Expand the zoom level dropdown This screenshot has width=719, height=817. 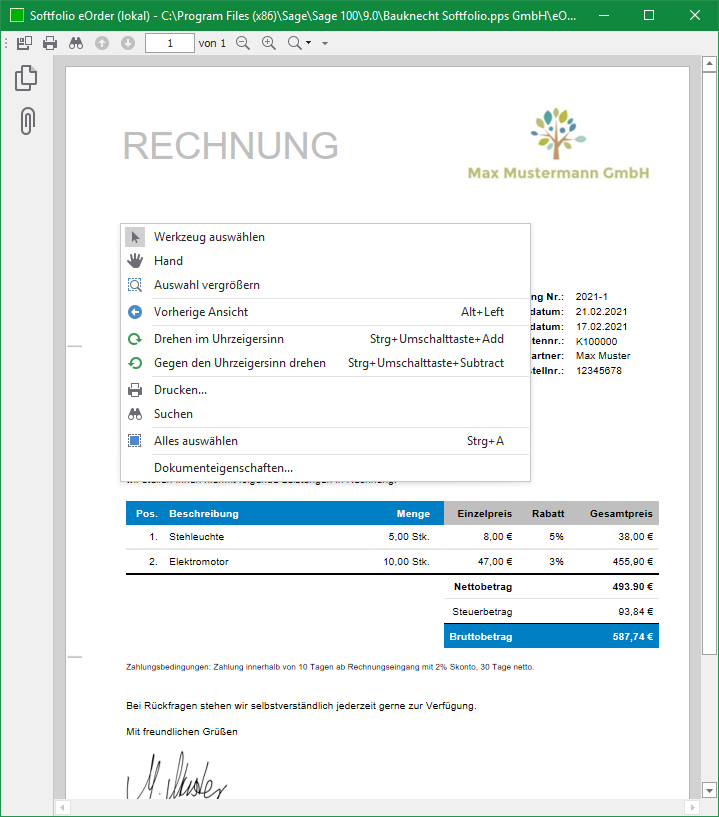(299, 43)
